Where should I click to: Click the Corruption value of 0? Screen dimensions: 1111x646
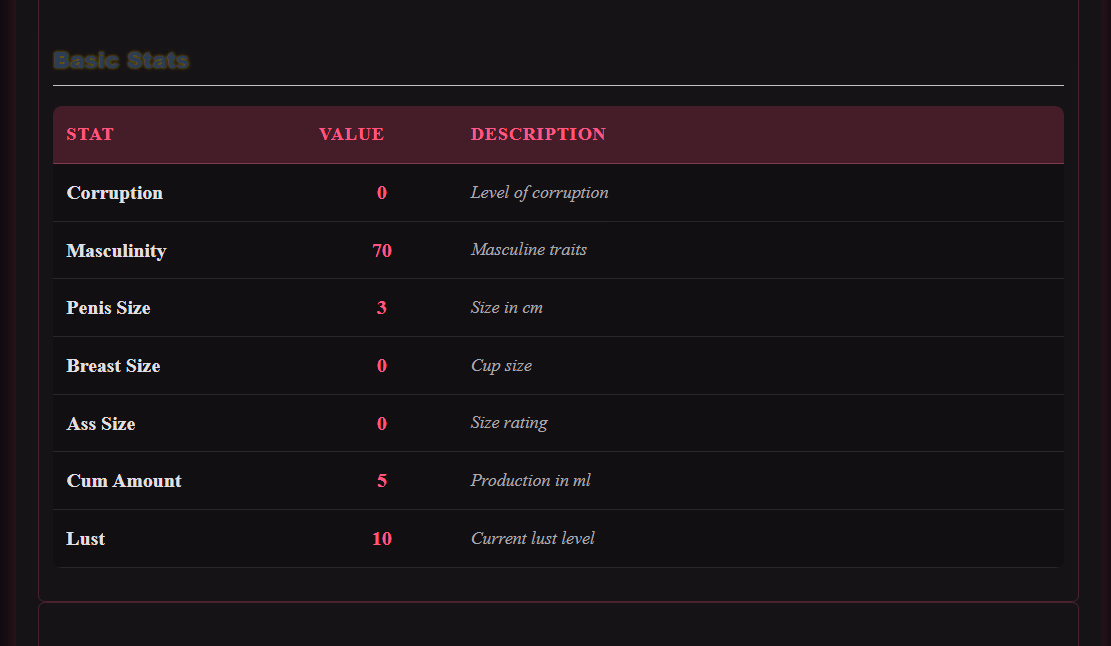tap(382, 193)
